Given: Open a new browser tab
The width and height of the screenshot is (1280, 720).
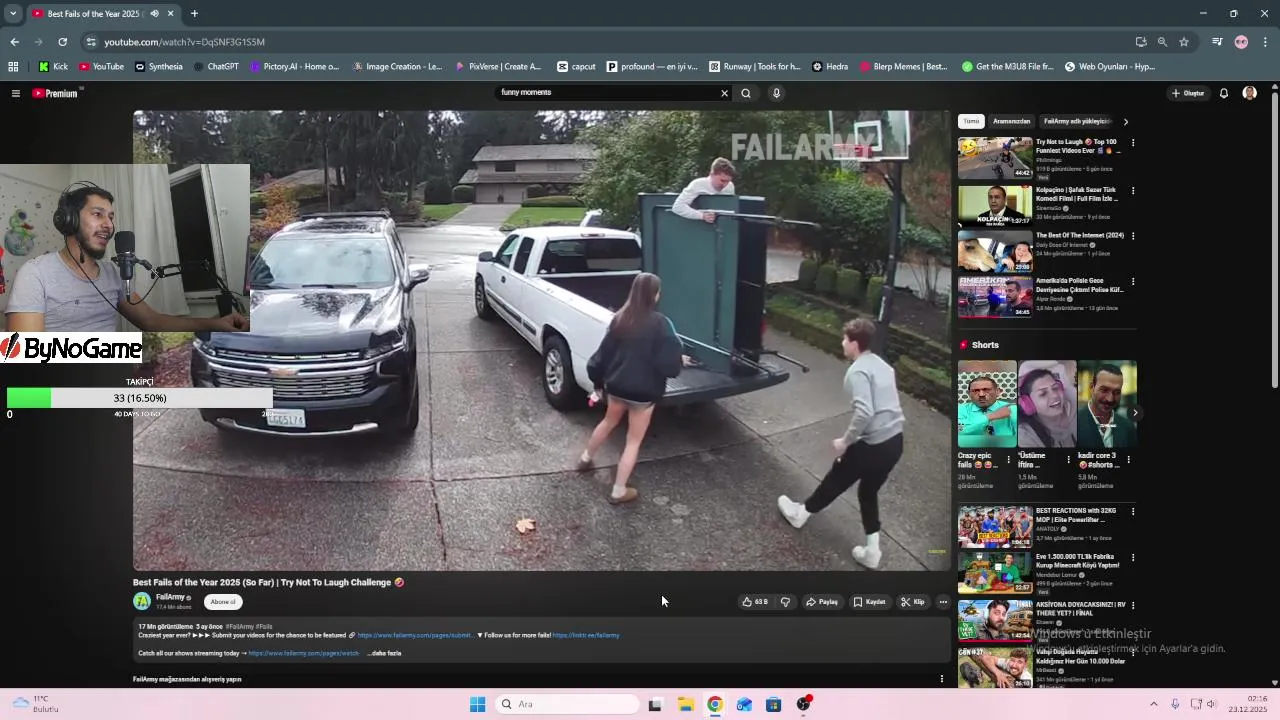Looking at the screenshot, I should (x=194, y=14).
